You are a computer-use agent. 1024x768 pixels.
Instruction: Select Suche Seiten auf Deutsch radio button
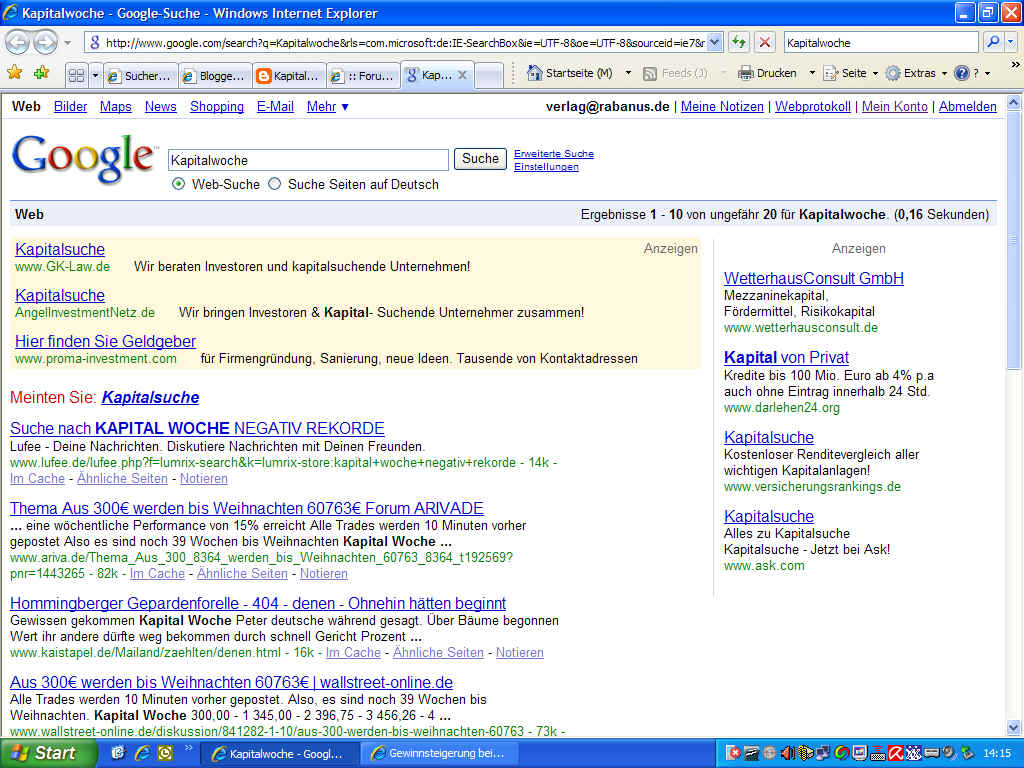pos(275,184)
